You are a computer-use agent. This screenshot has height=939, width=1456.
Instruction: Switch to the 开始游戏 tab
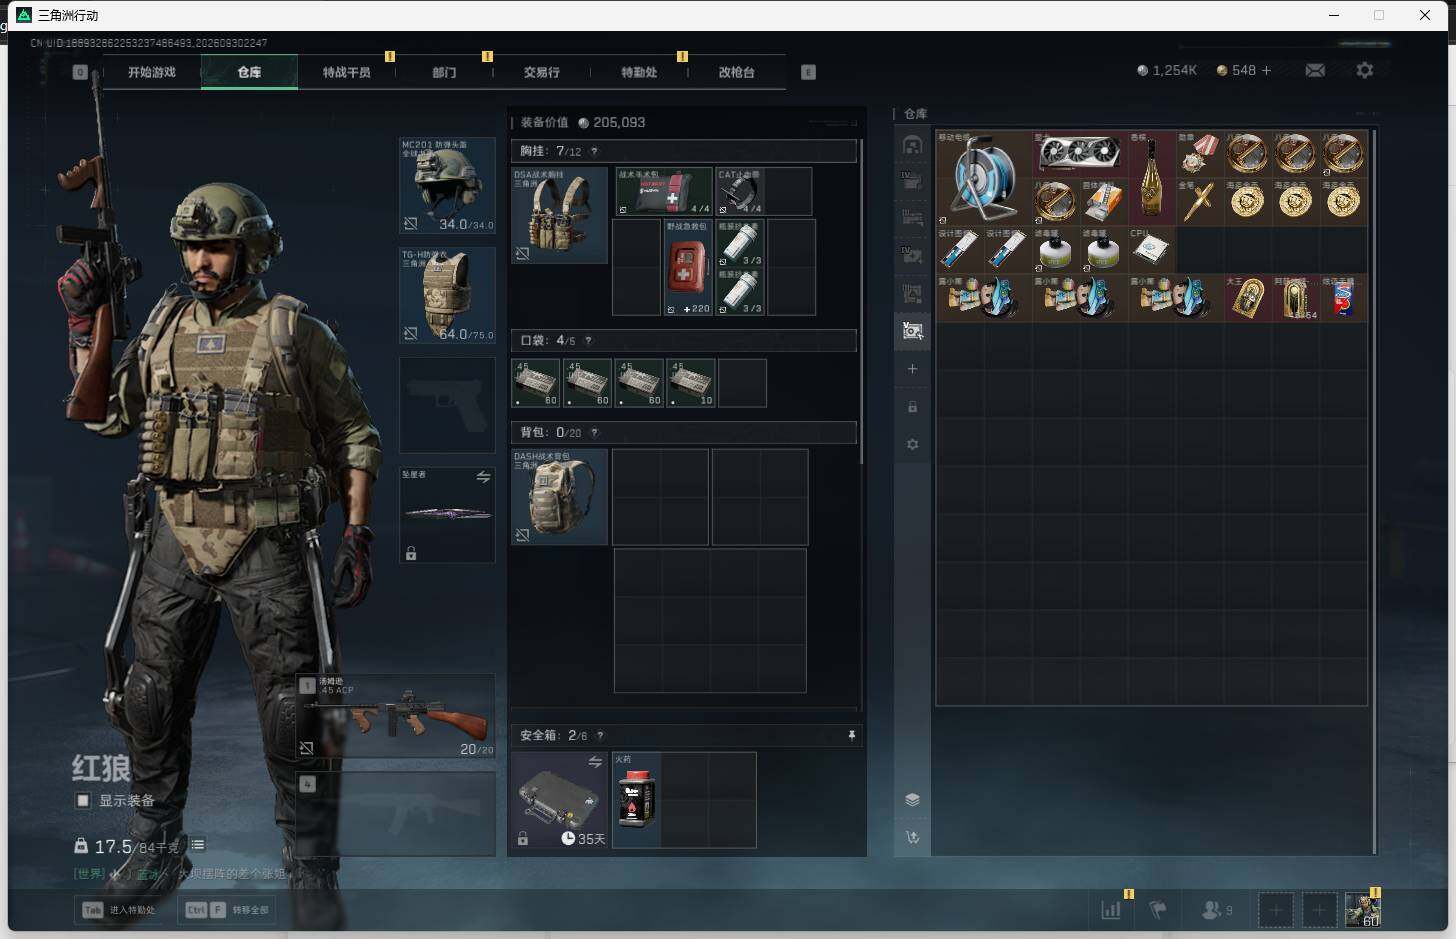(151, 72)
